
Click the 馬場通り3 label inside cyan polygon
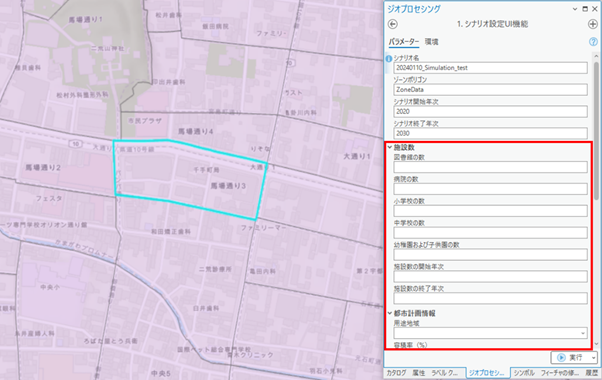[228, 186]
